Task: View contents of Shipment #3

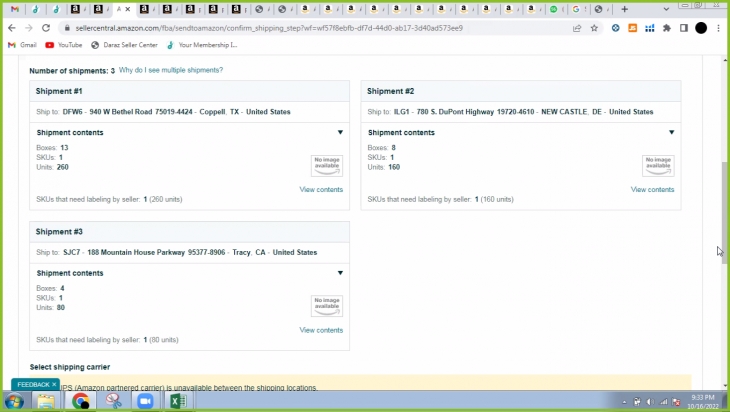Action: click(321, 330)
